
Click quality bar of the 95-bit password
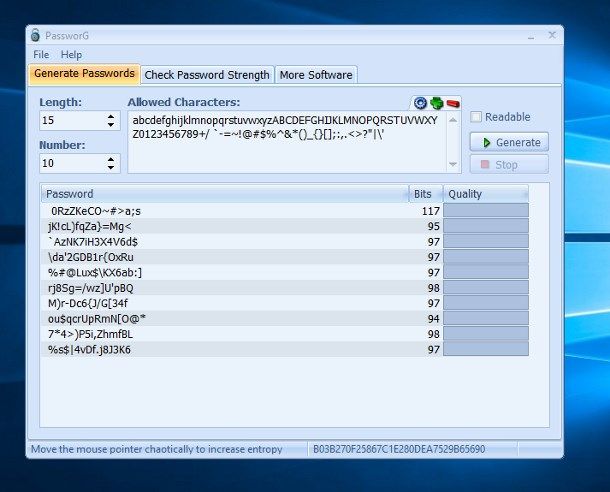pyautogui.click(x=486, y=226)
